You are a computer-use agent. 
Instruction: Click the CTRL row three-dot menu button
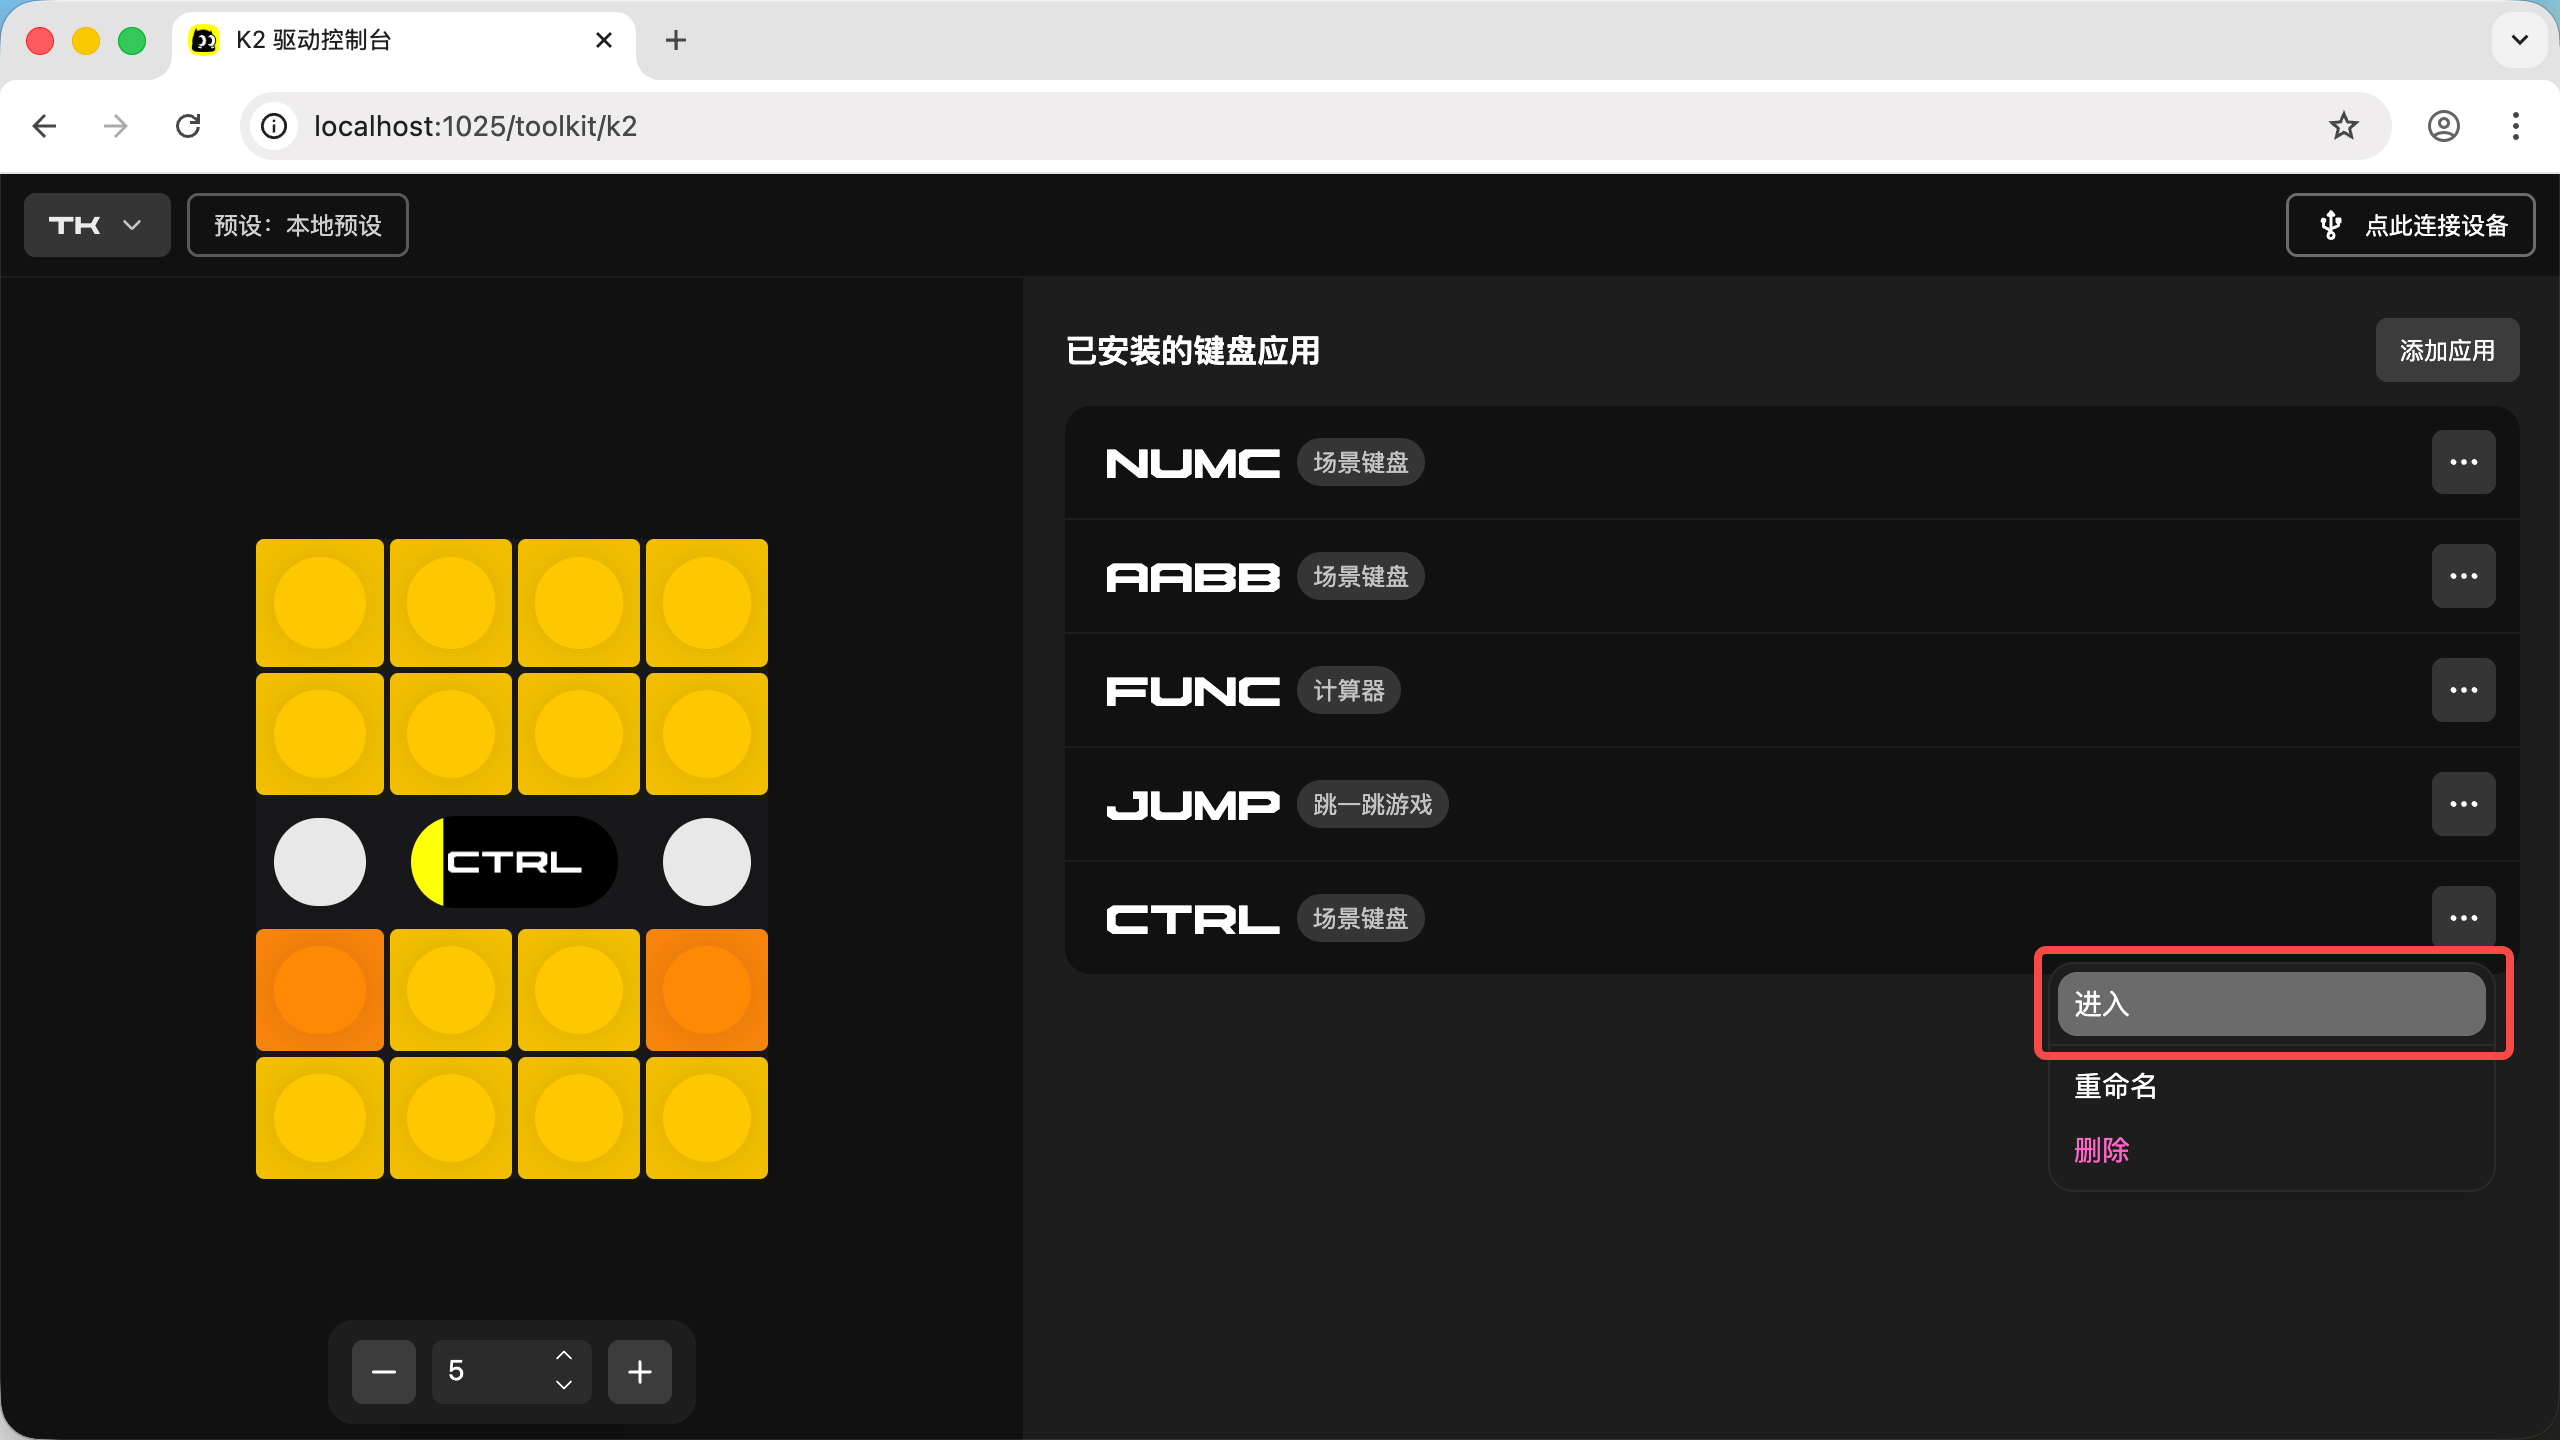(x=2463, y=917)
